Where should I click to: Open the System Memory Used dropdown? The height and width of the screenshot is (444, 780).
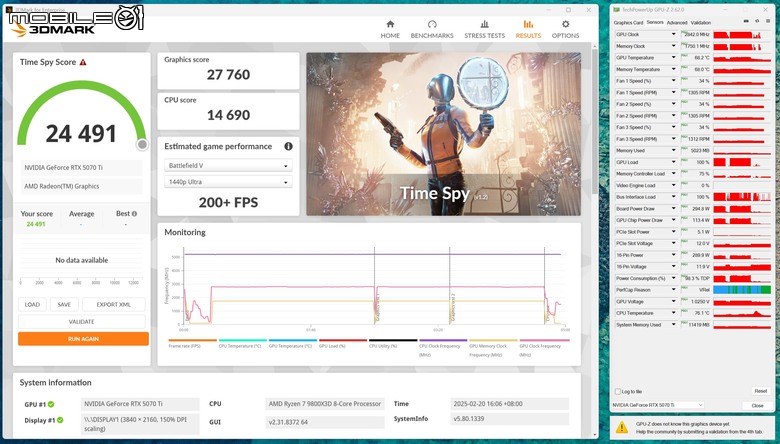(674, 325)
